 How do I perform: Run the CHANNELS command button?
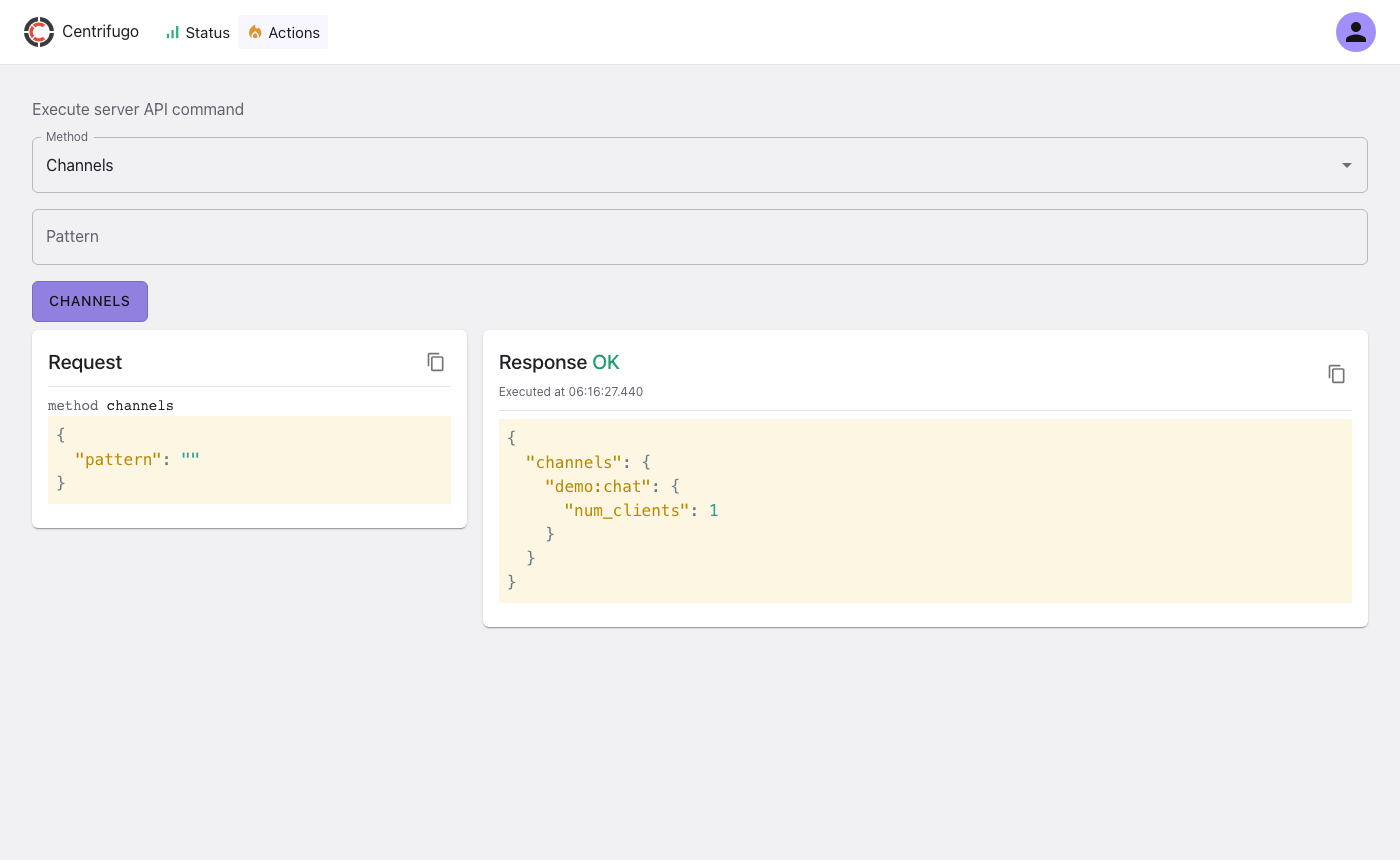90,301
